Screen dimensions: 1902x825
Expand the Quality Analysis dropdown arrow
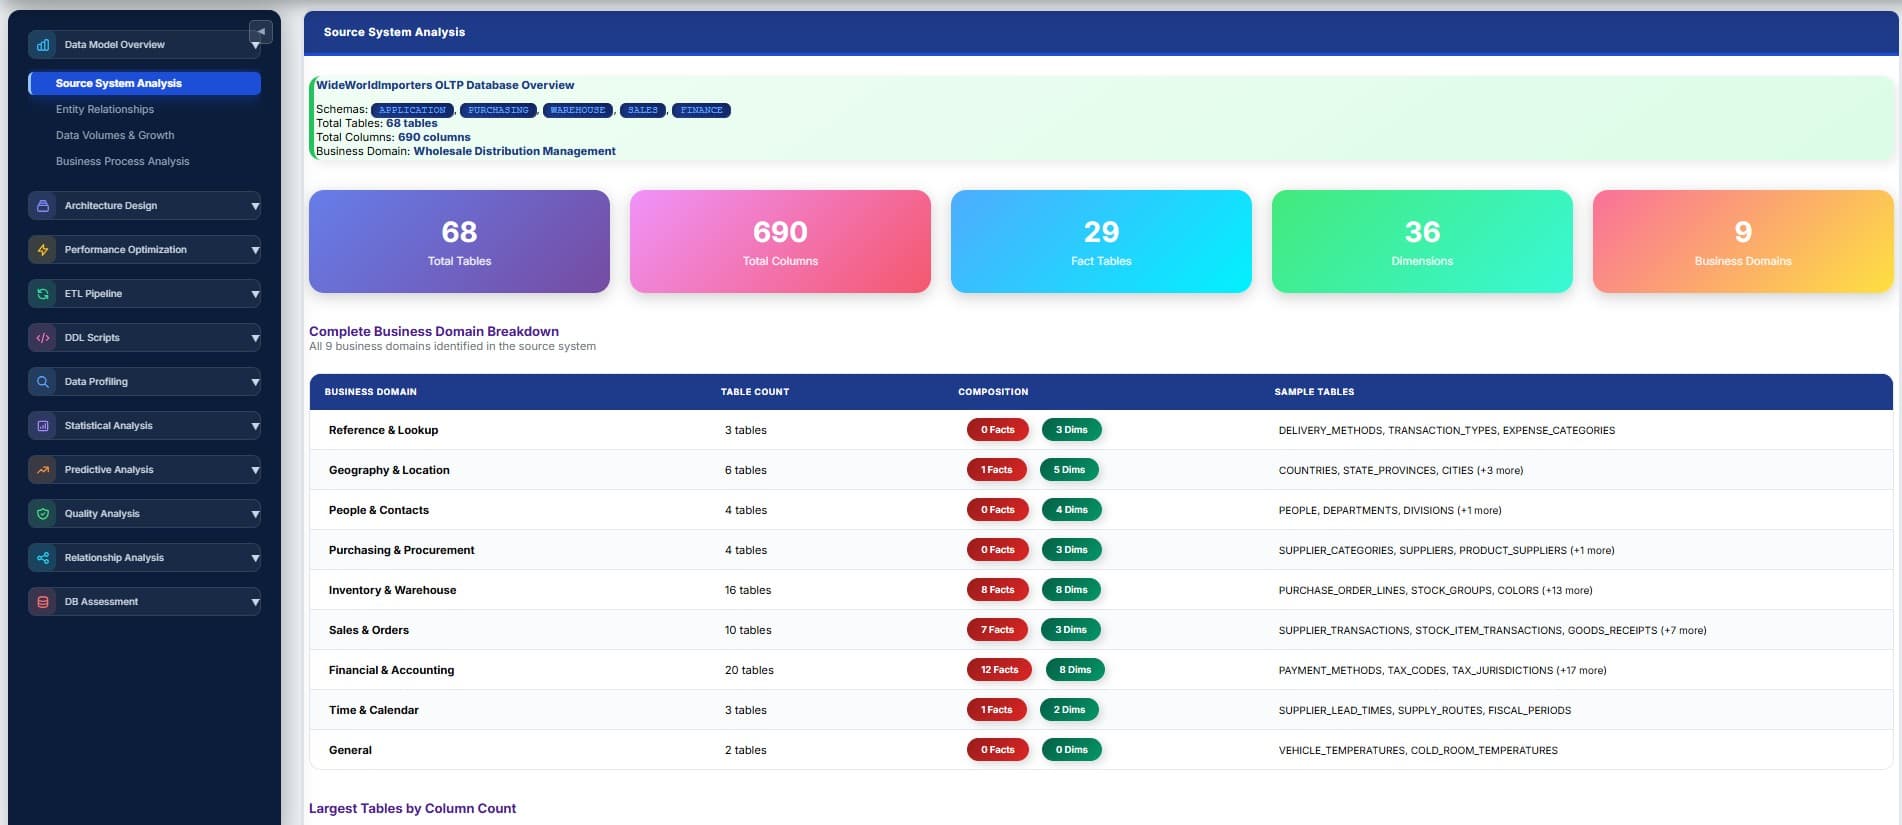point(255,514)
